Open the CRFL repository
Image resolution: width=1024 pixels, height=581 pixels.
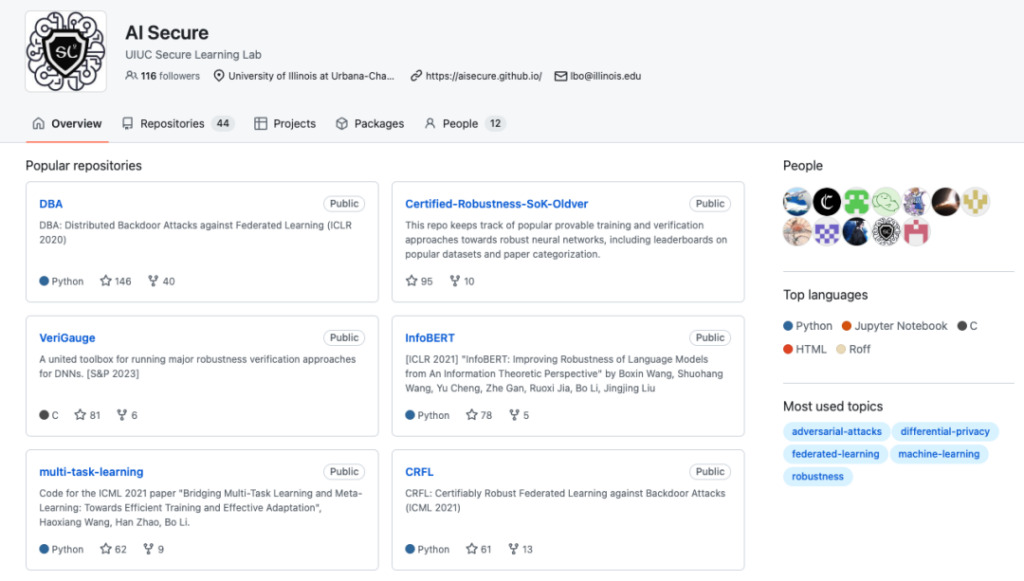[x=419, y=471]
